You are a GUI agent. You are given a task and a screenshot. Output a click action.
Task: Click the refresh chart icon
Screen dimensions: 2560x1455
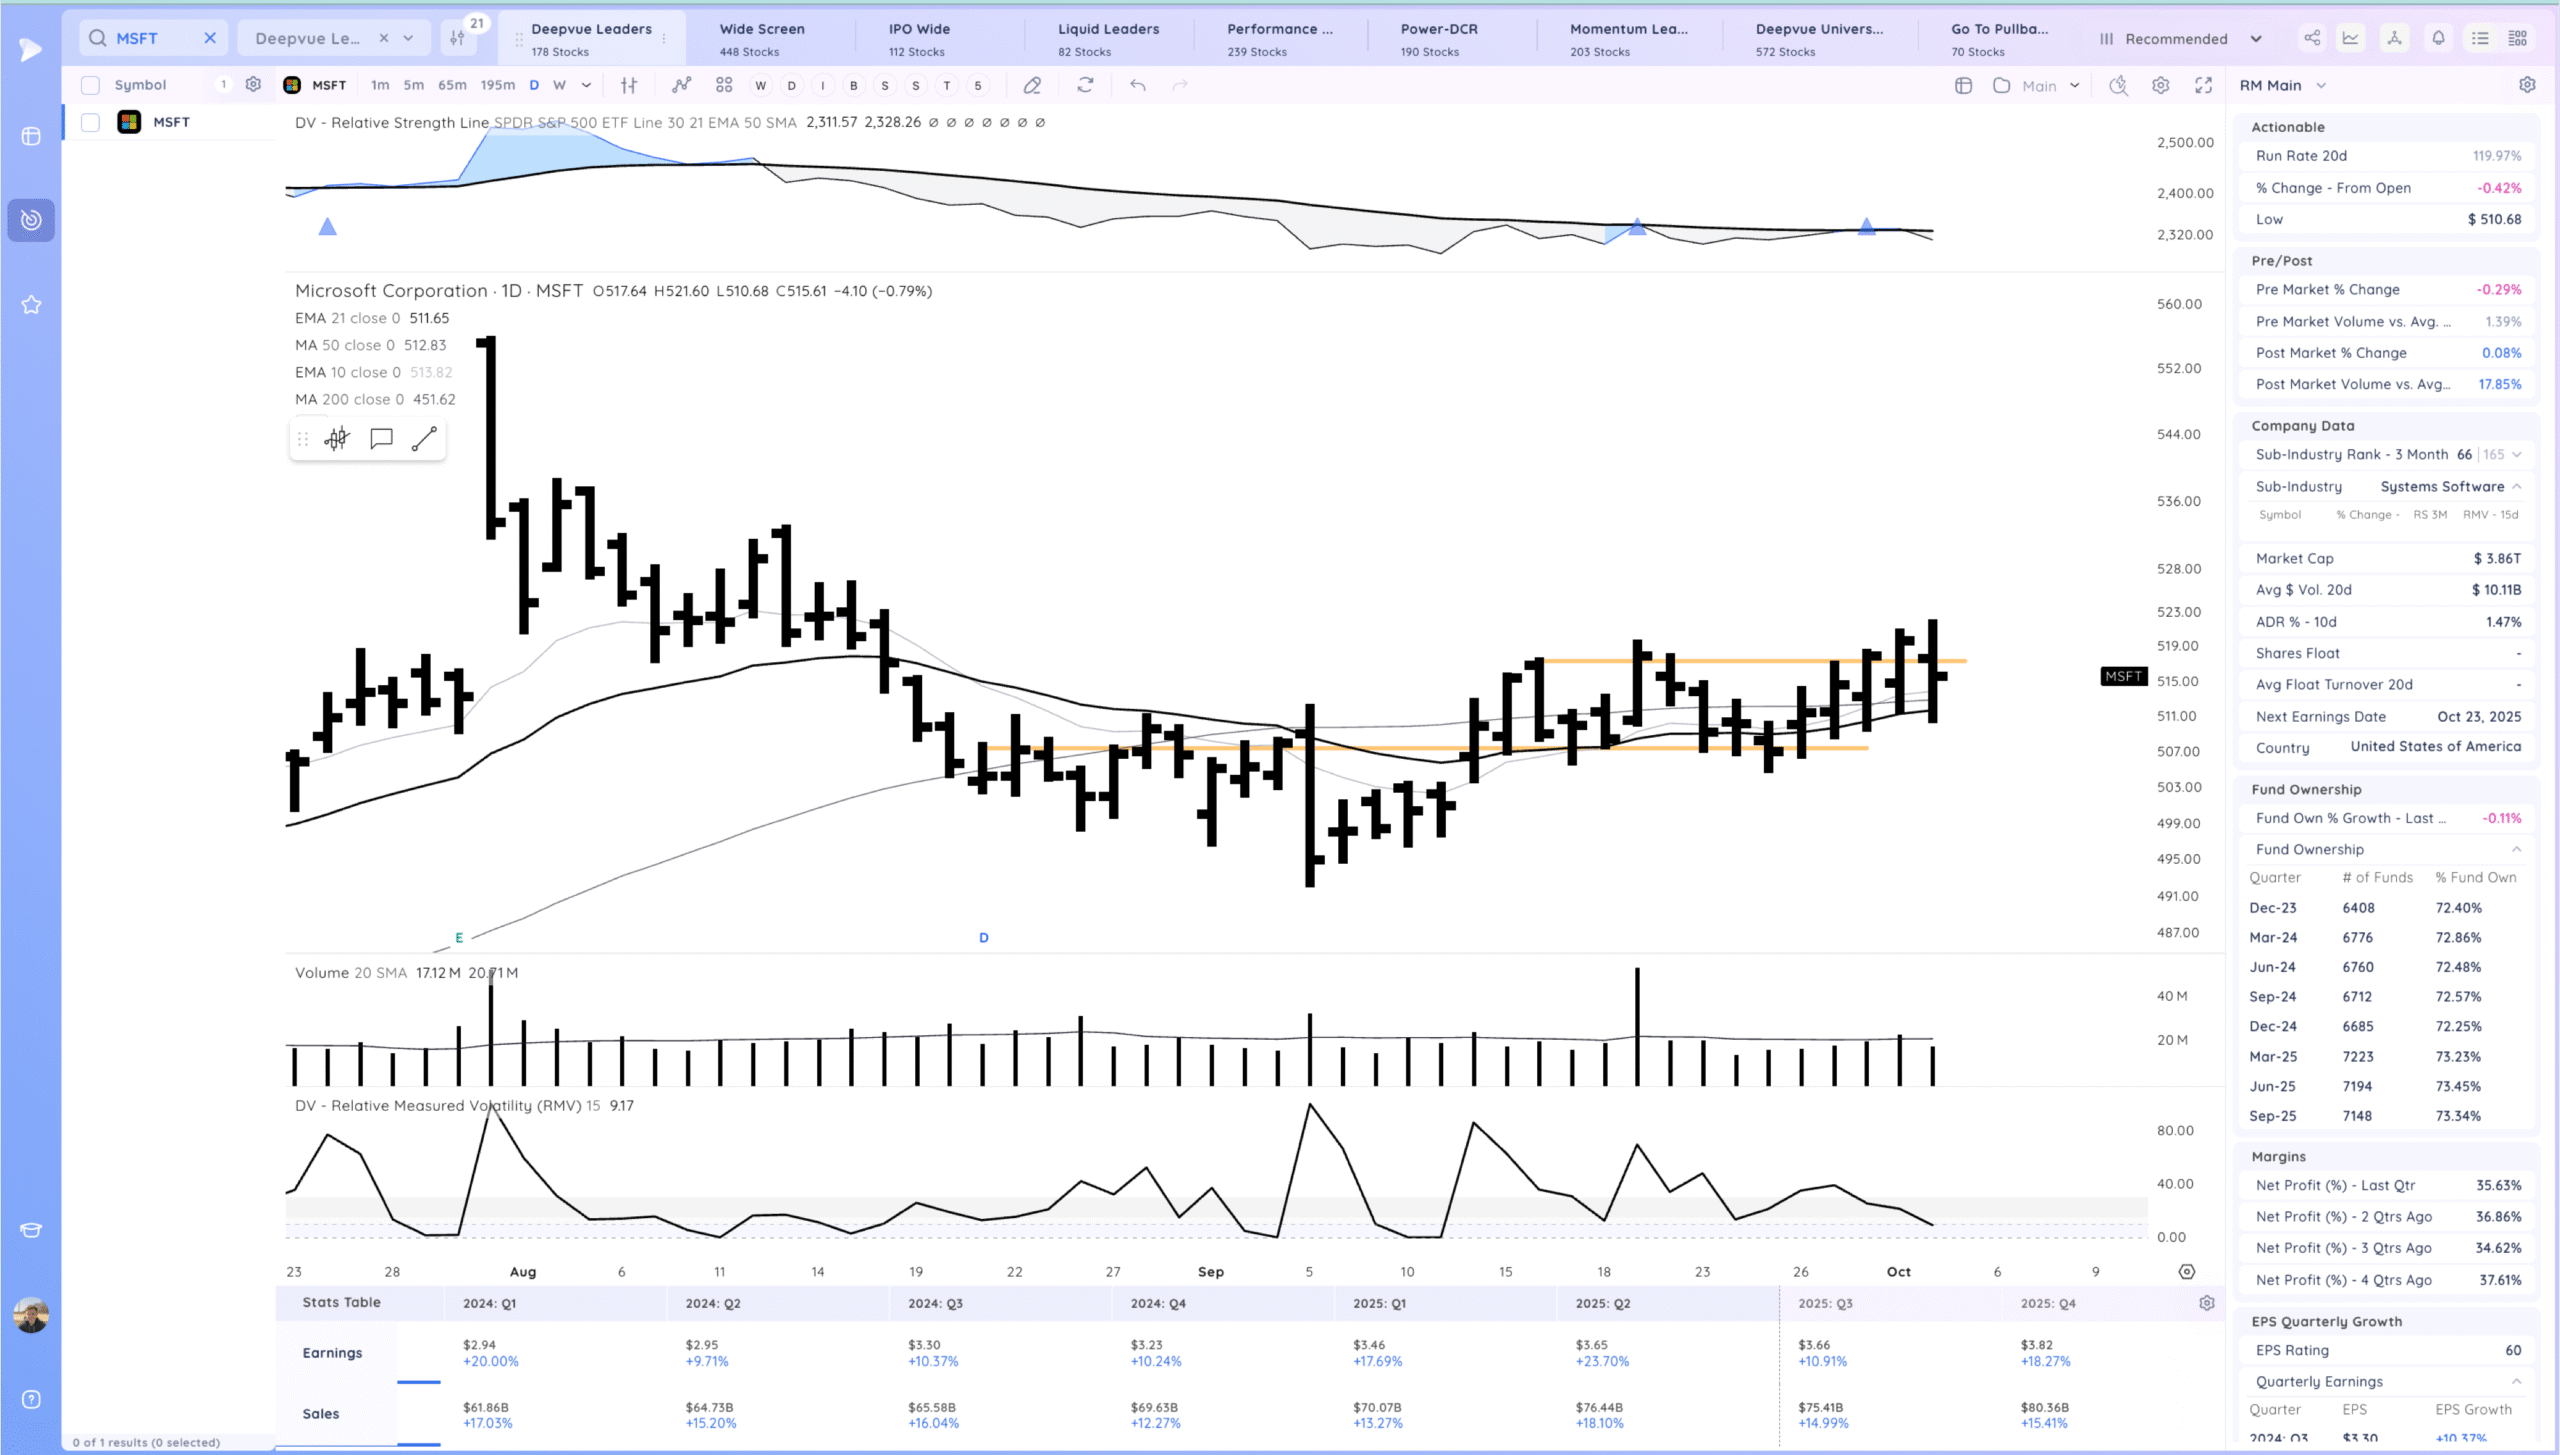[1085, 86]
